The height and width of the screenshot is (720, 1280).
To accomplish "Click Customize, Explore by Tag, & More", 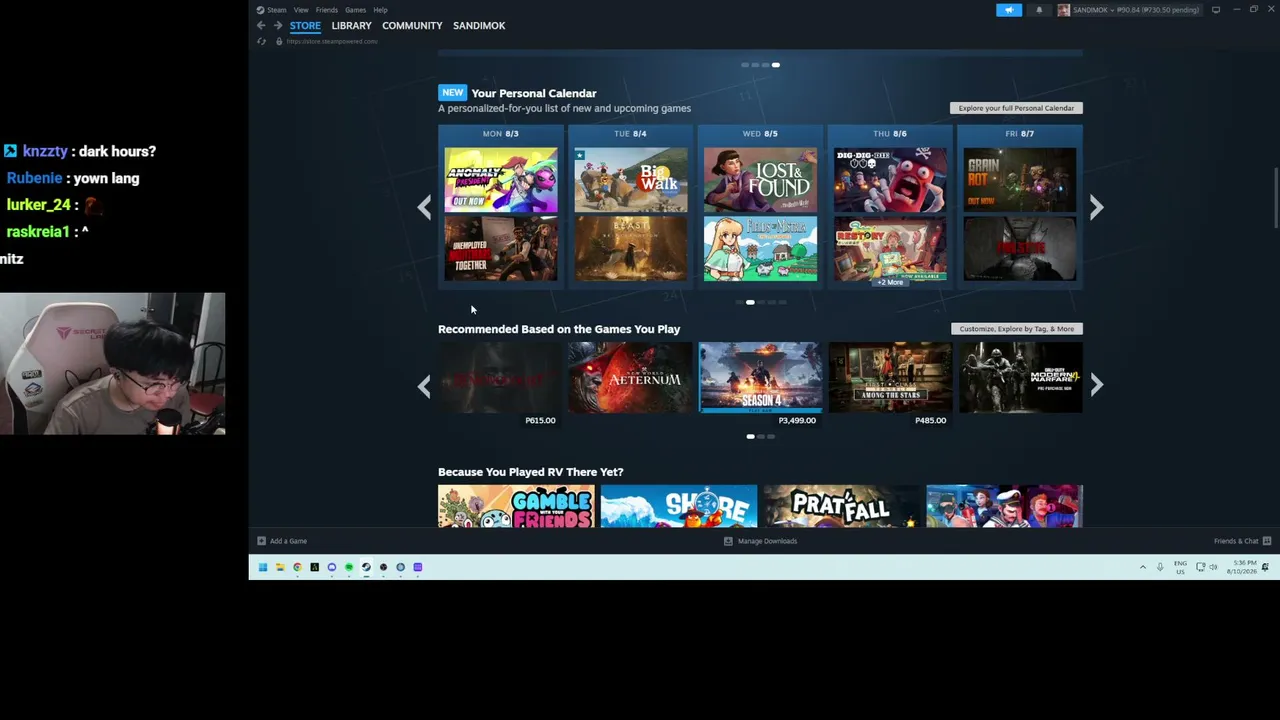I will coord(1017,329).
